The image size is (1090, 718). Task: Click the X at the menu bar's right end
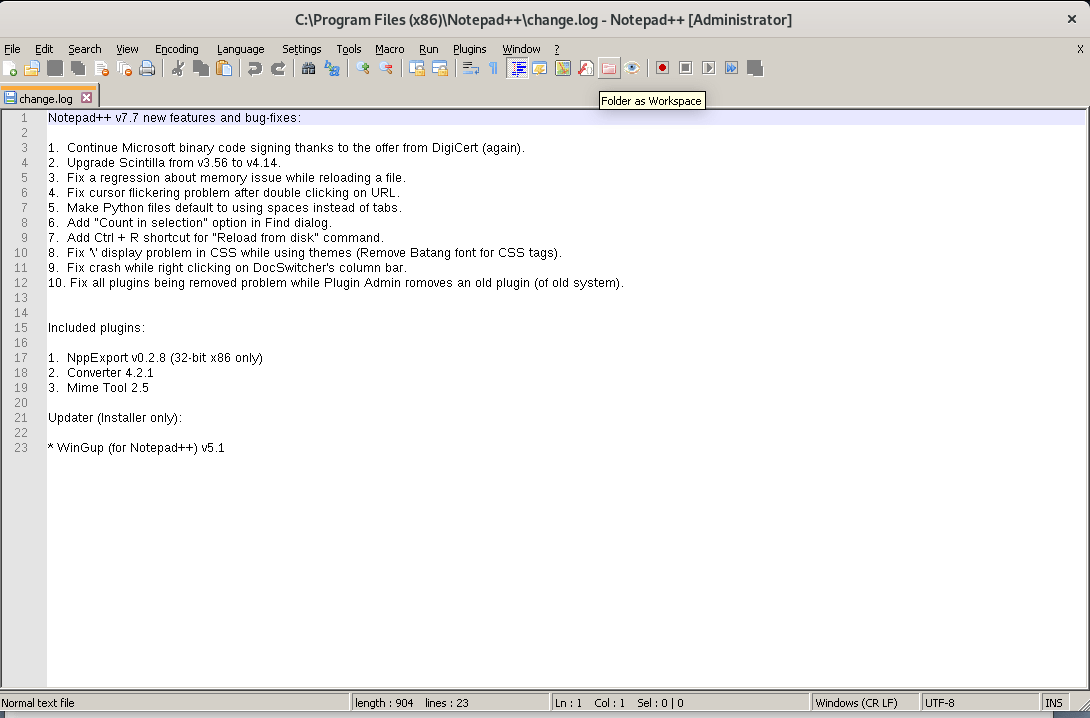pyautogui.click(x=1080, y=49)
